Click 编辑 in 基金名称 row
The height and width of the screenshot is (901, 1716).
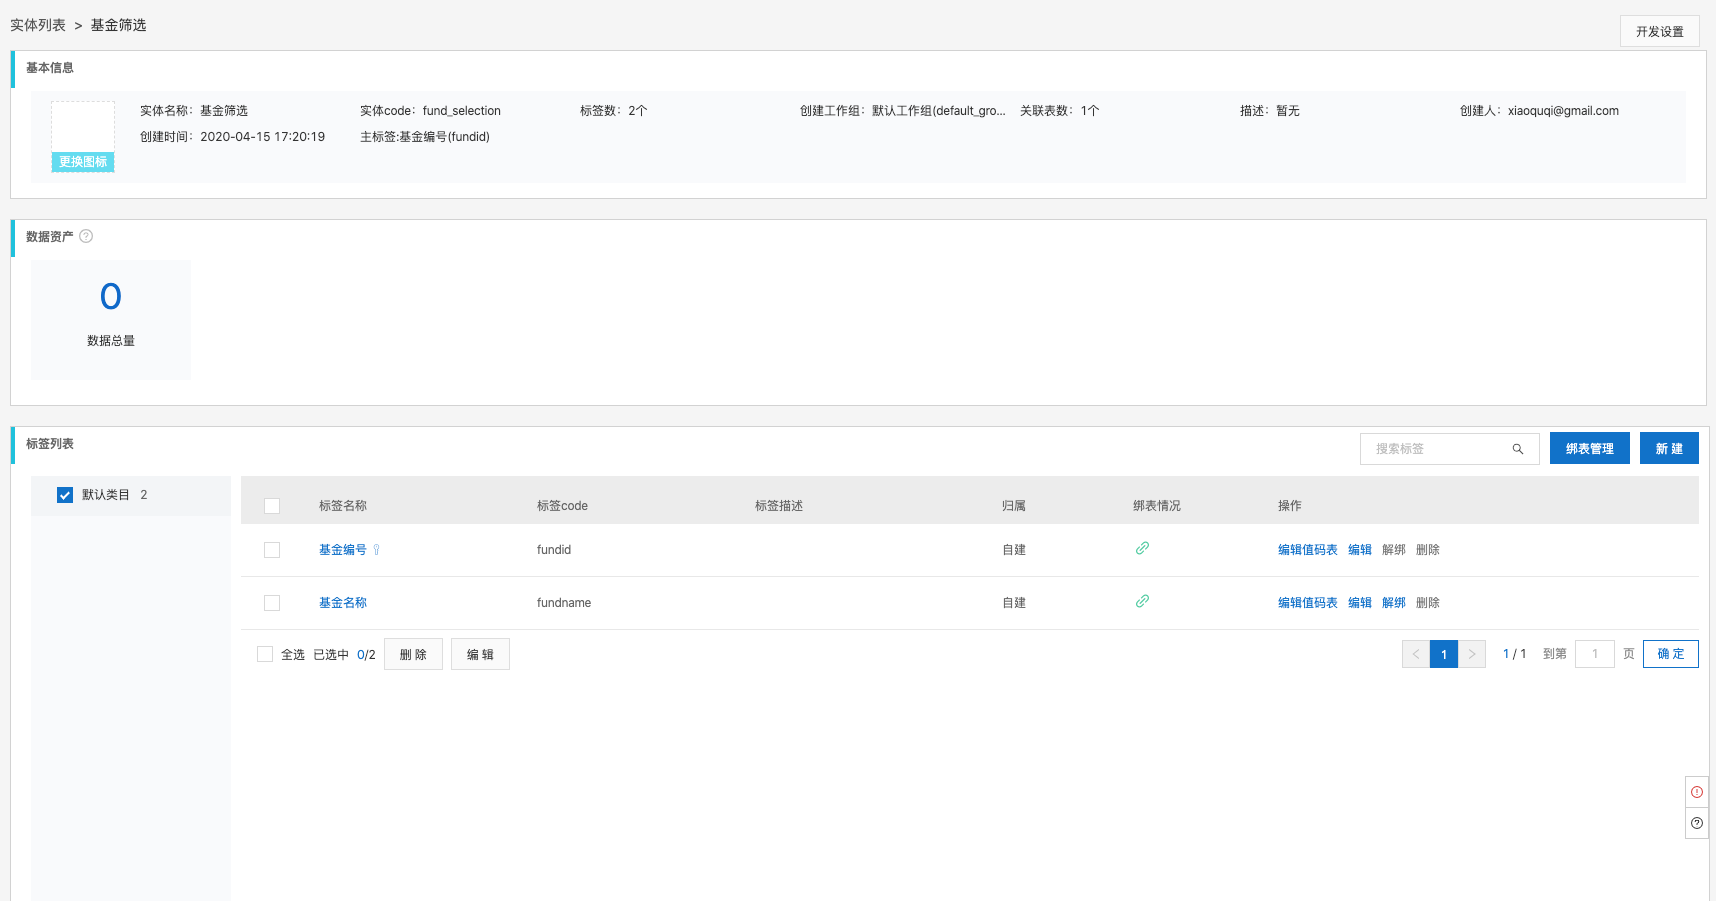(x=1360, y=603)
